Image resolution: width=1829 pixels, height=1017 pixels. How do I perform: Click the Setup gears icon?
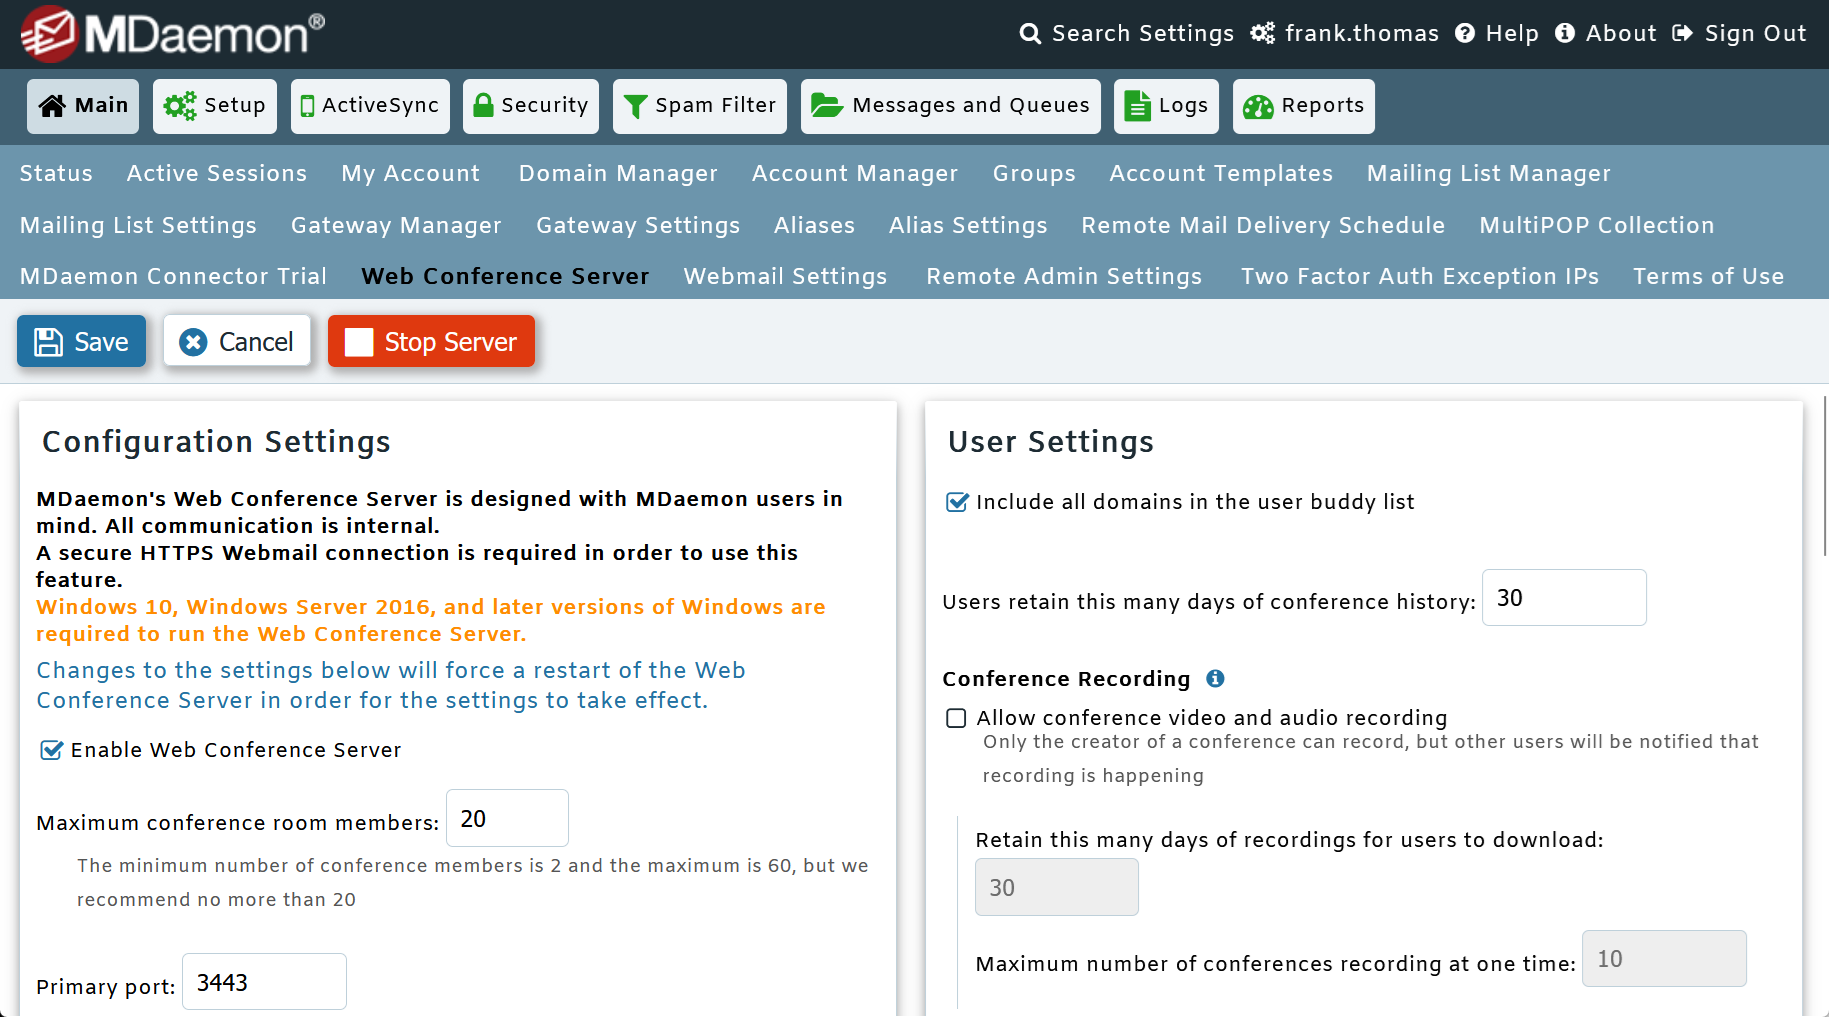pos(180,106)
